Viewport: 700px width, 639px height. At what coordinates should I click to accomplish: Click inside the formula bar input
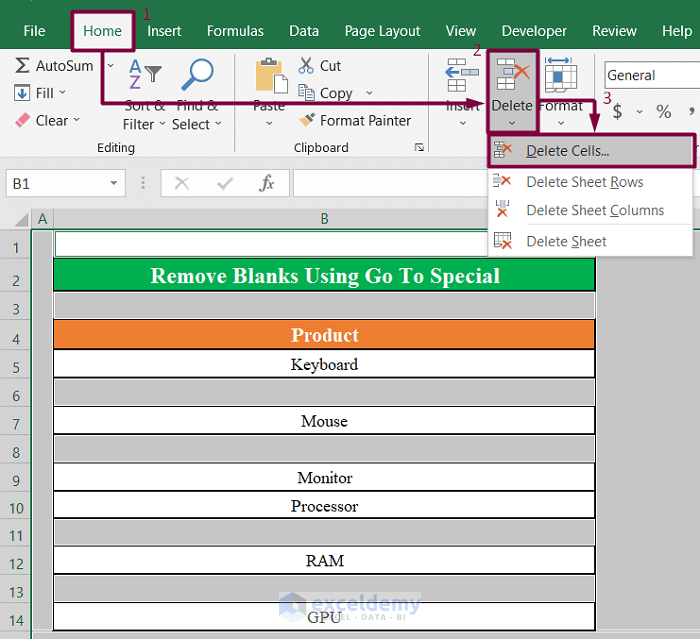pyautogui.click(x=390, y=183)
